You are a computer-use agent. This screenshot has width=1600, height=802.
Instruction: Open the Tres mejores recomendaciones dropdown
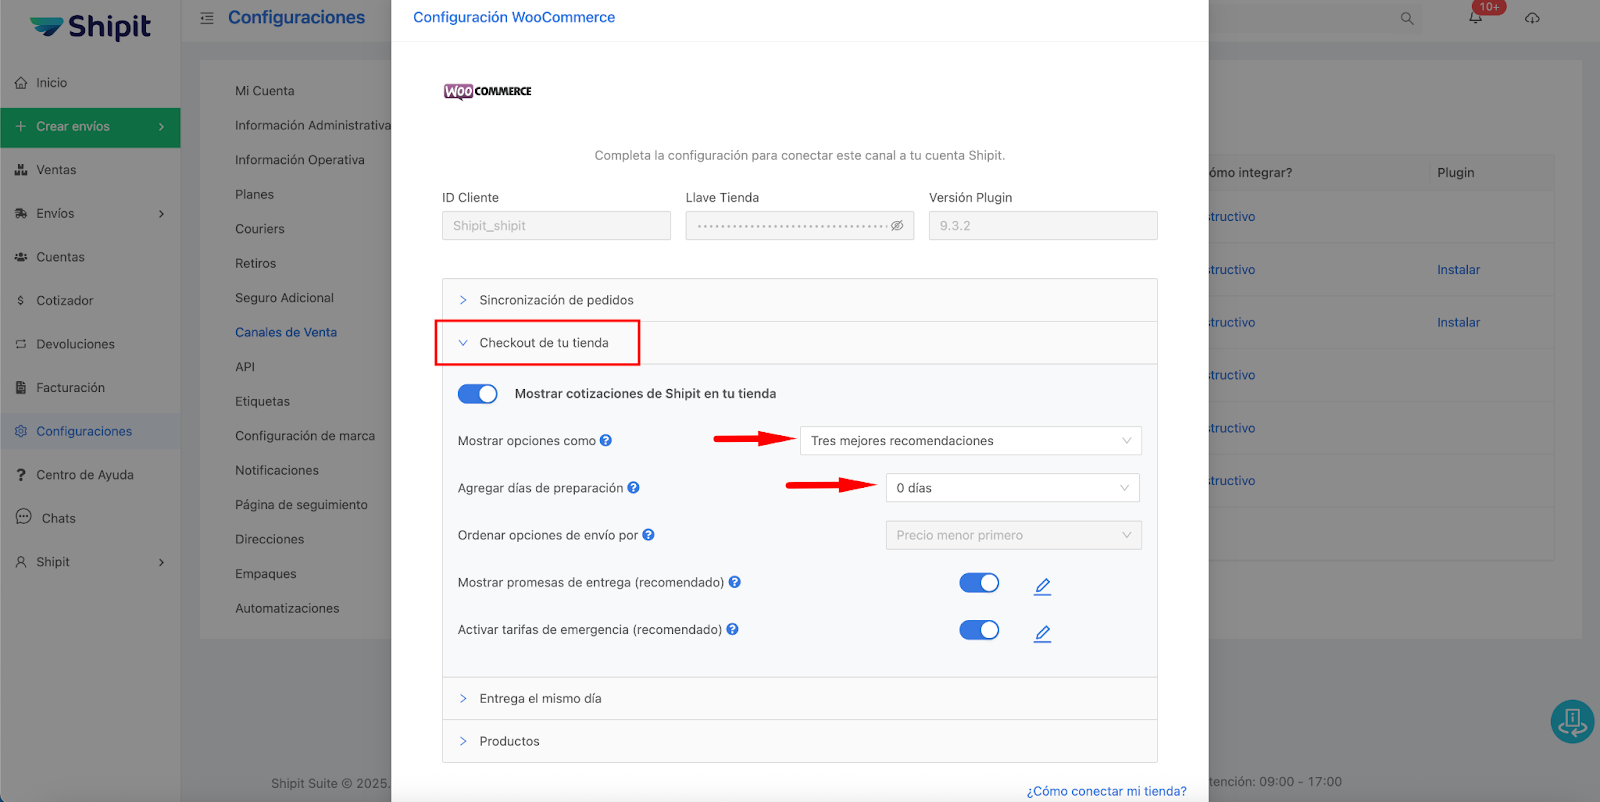(970, 441)
